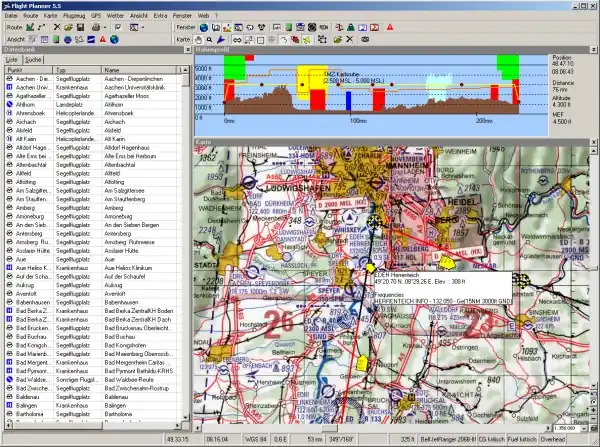
Task: Click the globe icon in Fenster toolbar
Action: click(204, 27)
